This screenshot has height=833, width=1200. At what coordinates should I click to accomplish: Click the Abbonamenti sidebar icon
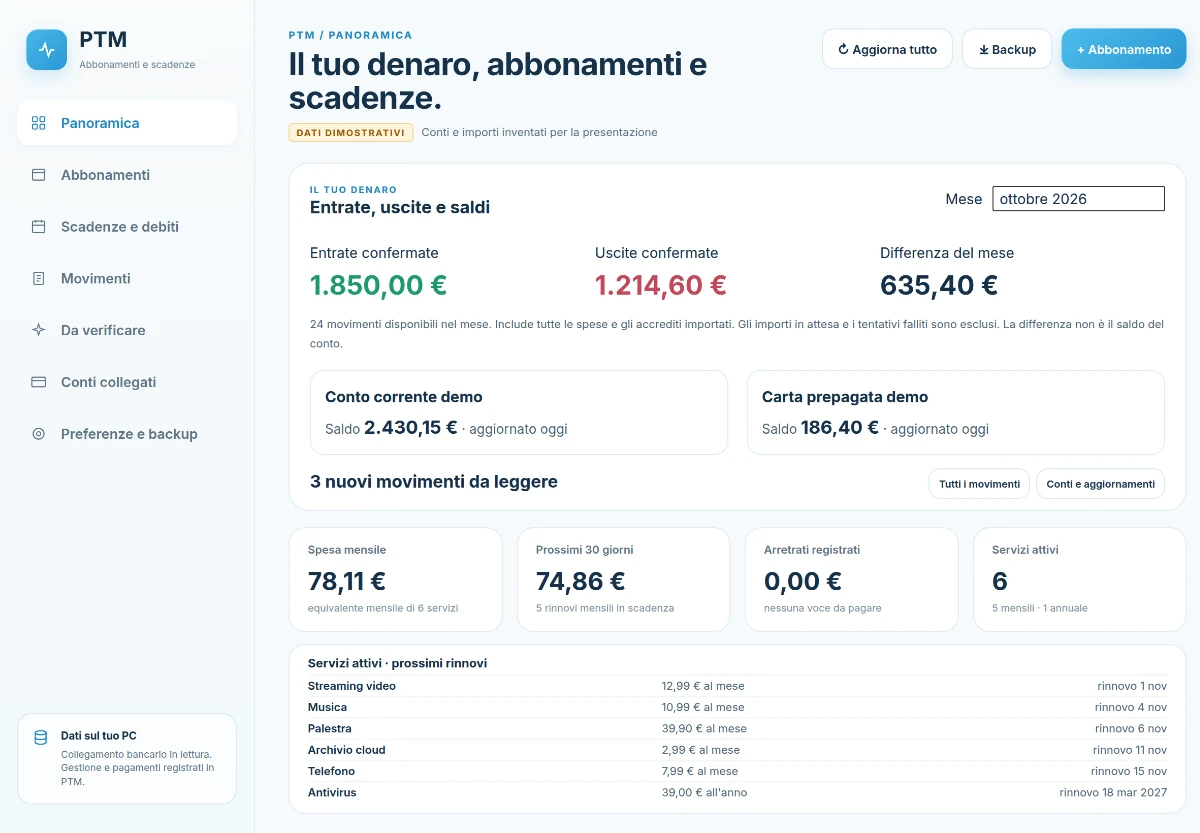pos(39,175)
